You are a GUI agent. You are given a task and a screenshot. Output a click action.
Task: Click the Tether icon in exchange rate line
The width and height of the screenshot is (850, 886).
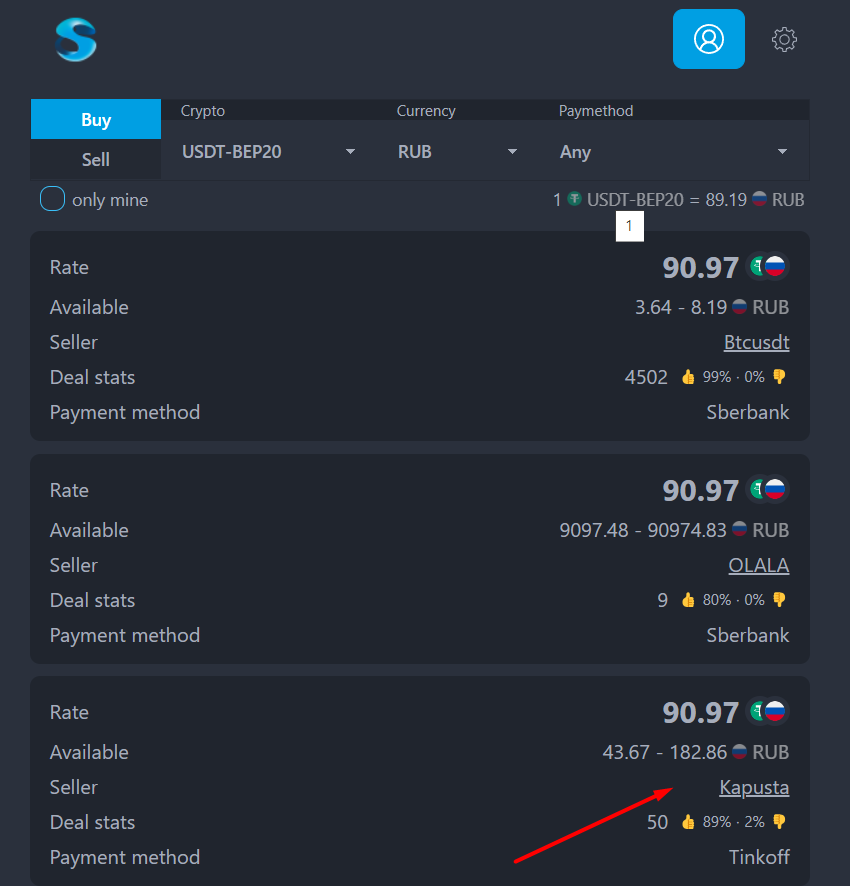click(574, 199)
